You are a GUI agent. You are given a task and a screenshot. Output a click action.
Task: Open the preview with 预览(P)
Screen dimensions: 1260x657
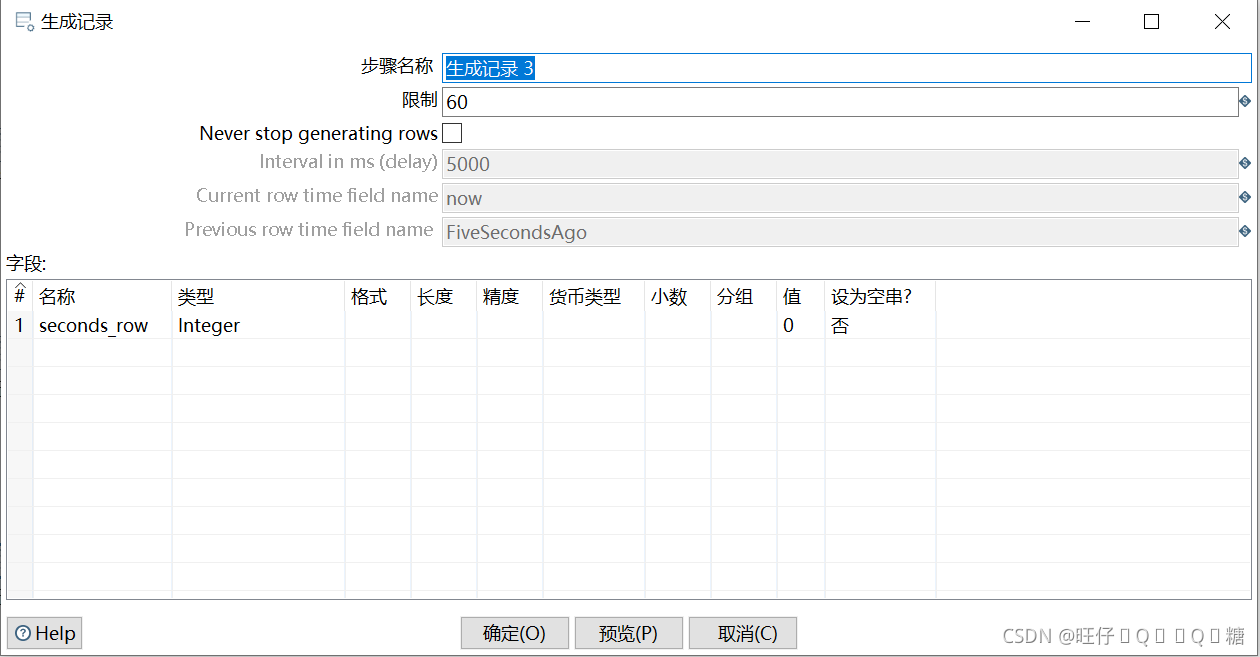[629, 633]
